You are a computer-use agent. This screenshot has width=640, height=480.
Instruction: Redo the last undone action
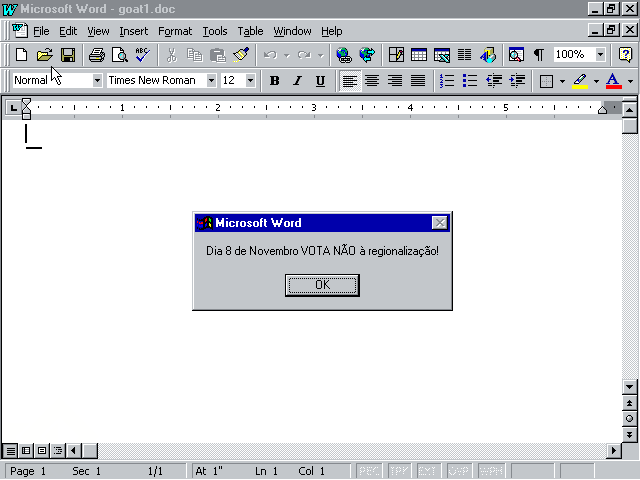[x=304, y=55]
